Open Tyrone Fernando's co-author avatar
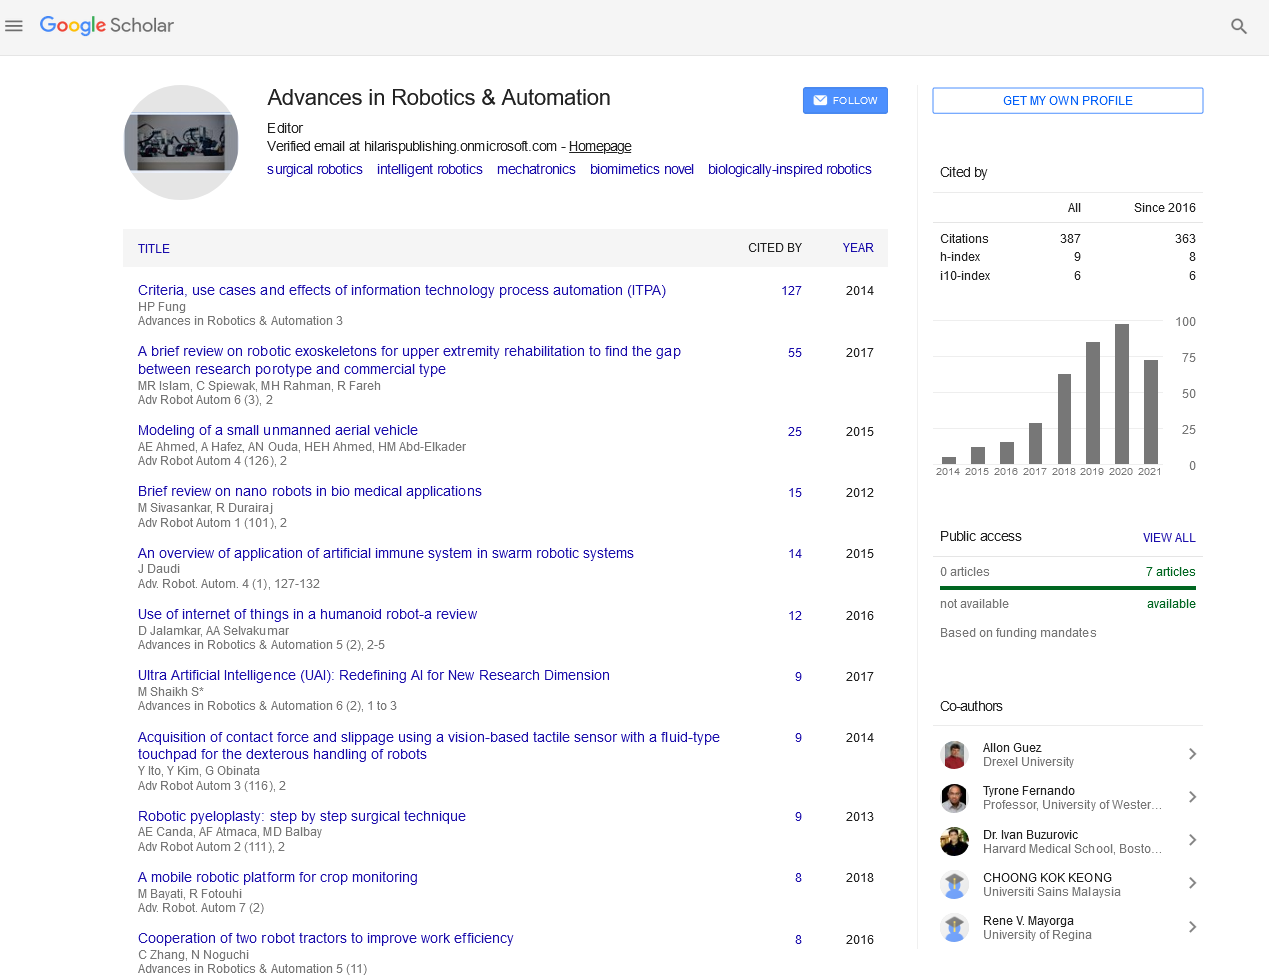Viewport: 1269px width, 980px height. (954, 798)
